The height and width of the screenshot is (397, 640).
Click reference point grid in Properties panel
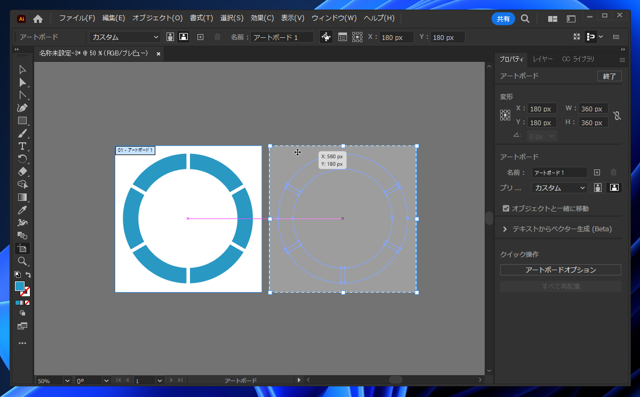coord(505,115)
